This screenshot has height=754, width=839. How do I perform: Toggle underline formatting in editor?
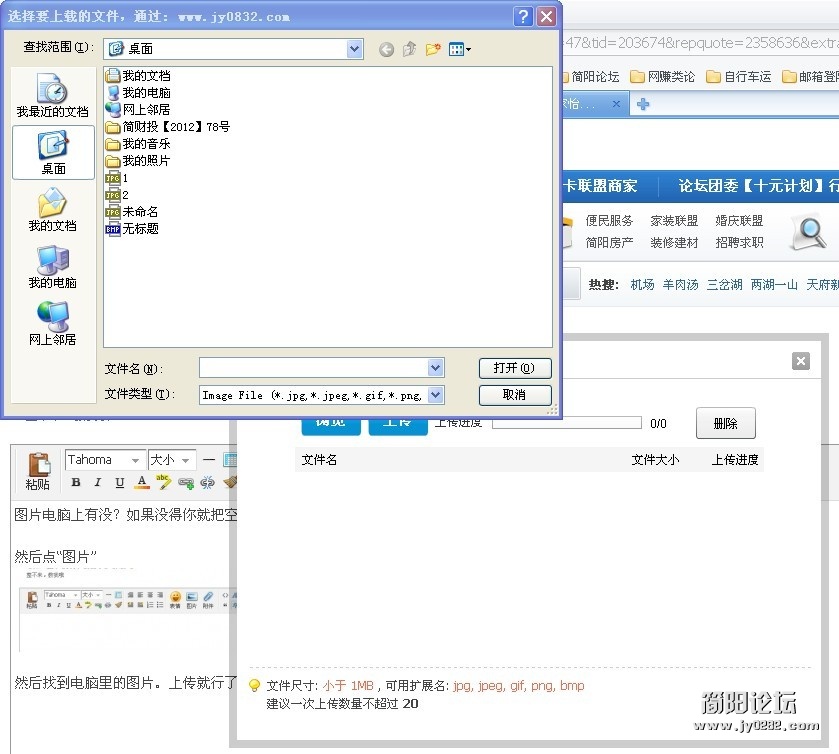(x=119, y=482)
